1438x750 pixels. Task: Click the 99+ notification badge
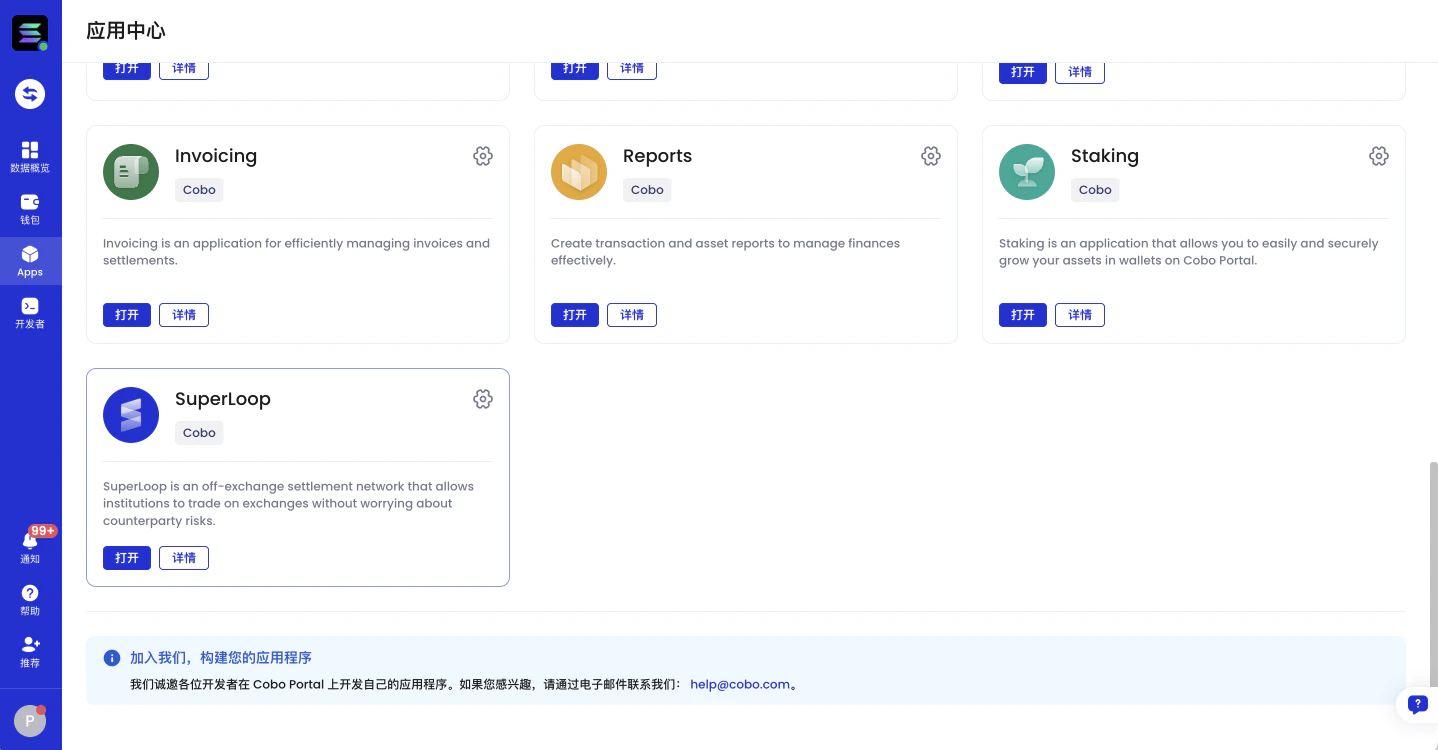tap(43, 531)
